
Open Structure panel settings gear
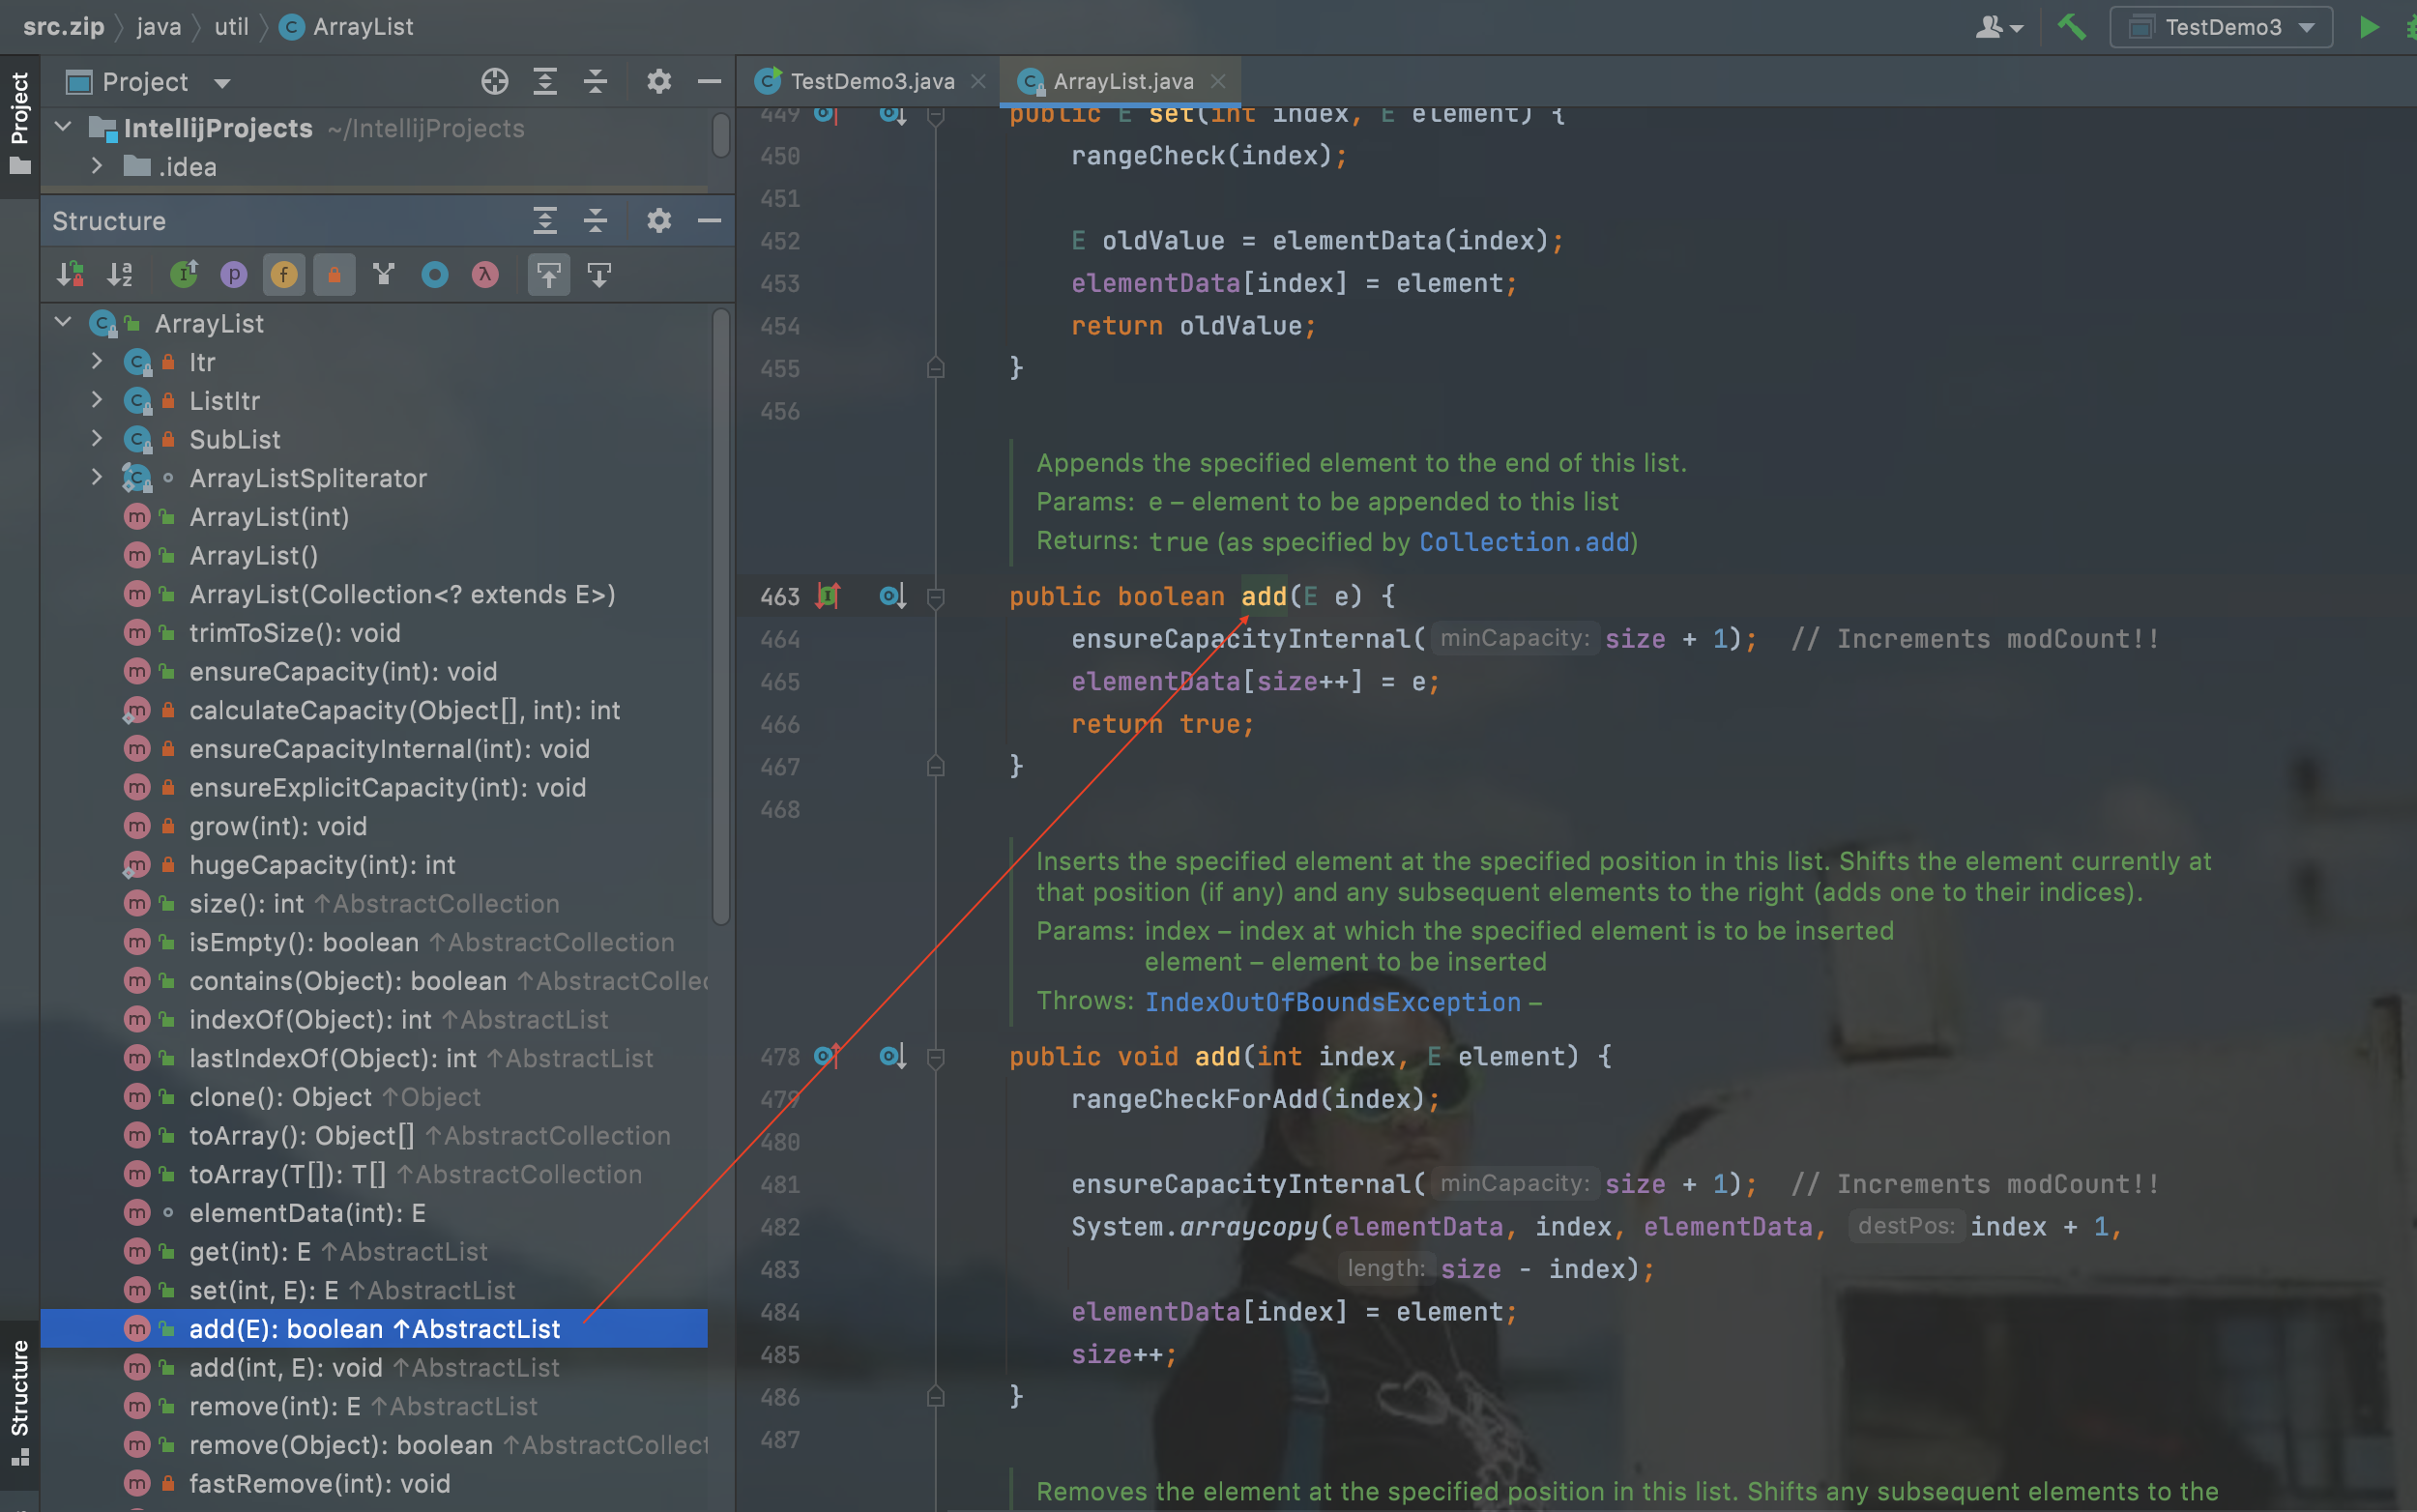coord(659,220)
